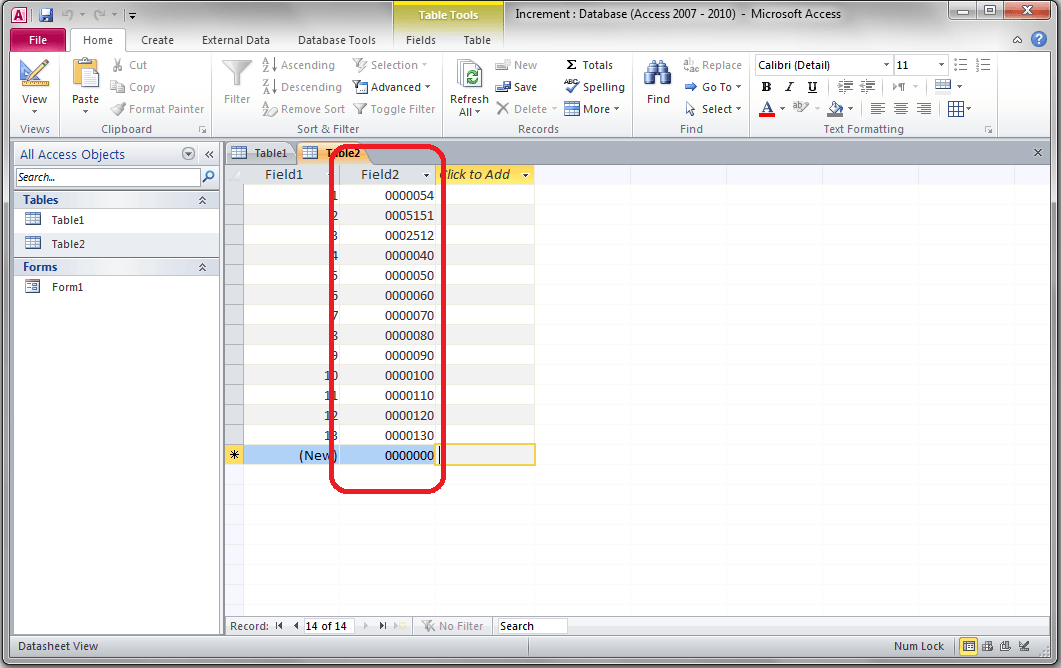
Task: Open the View design switcher icon
Action: coord(34,73)
